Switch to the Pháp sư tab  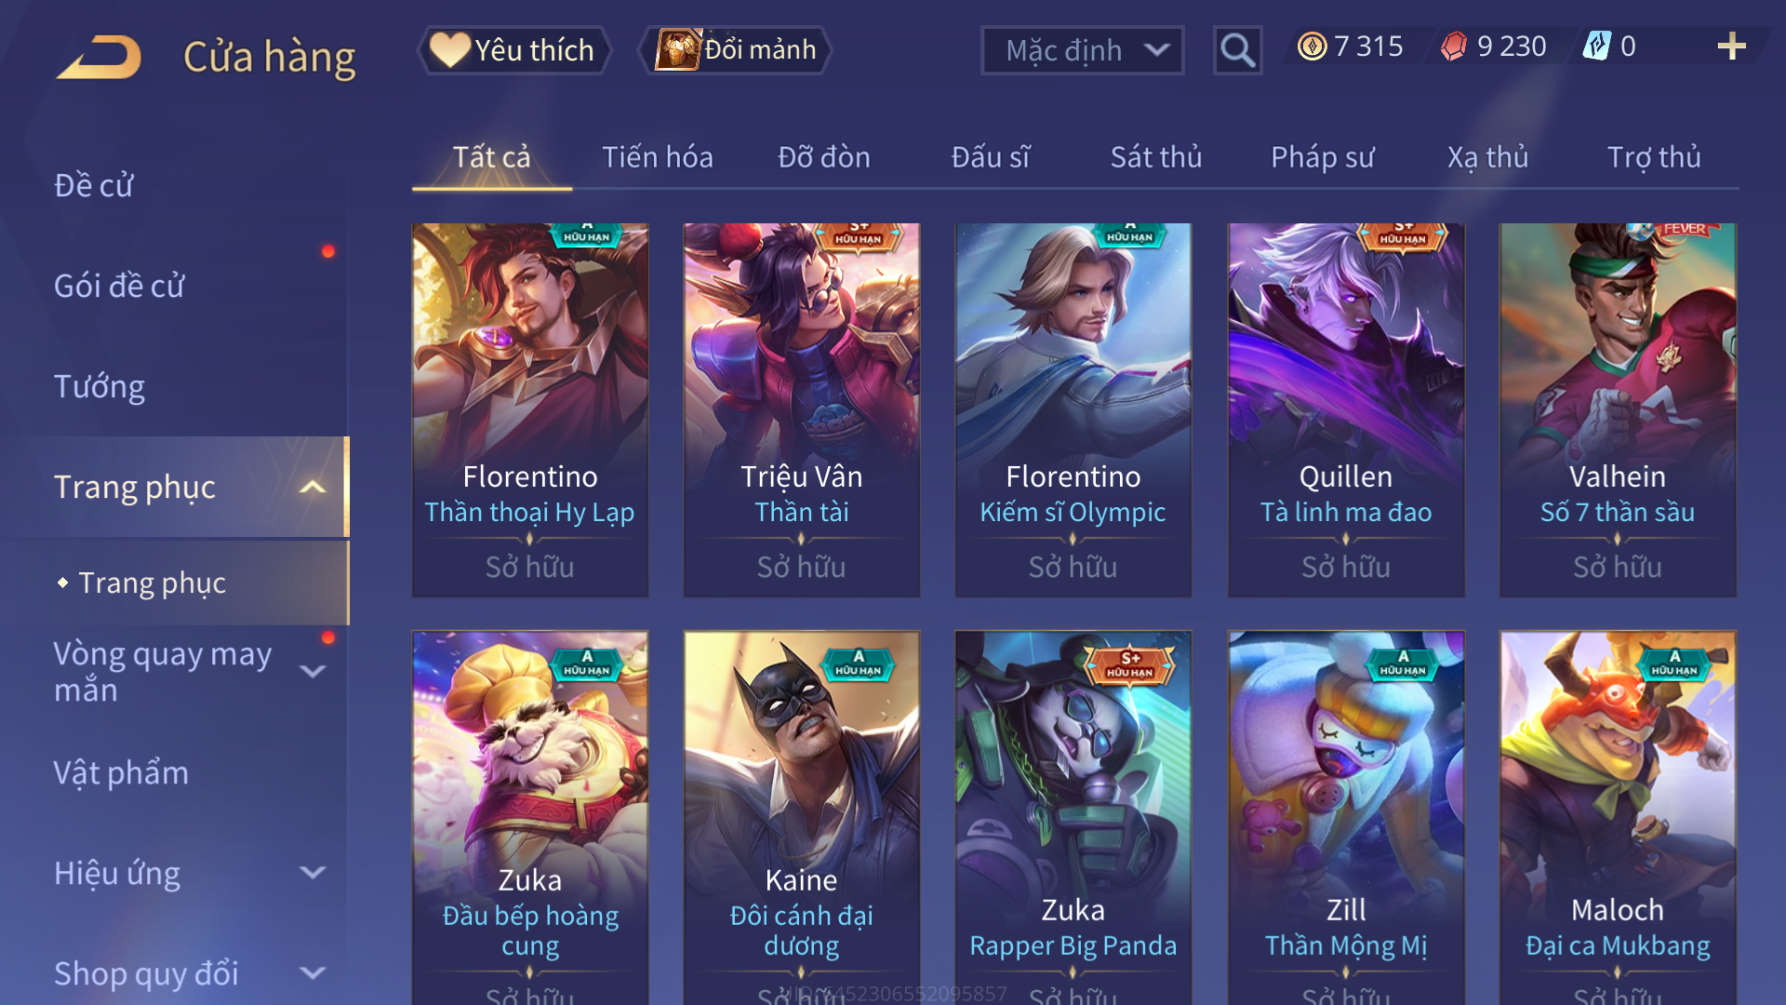[x=1322, y=157]
